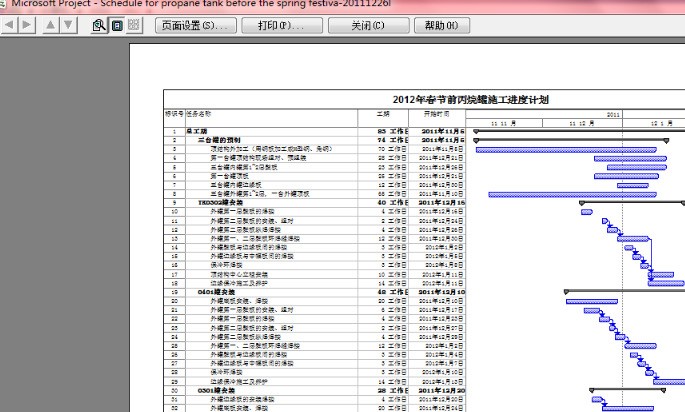
Task: Click the 85 工作日 duration in row 1
Action: pos(393,131)
